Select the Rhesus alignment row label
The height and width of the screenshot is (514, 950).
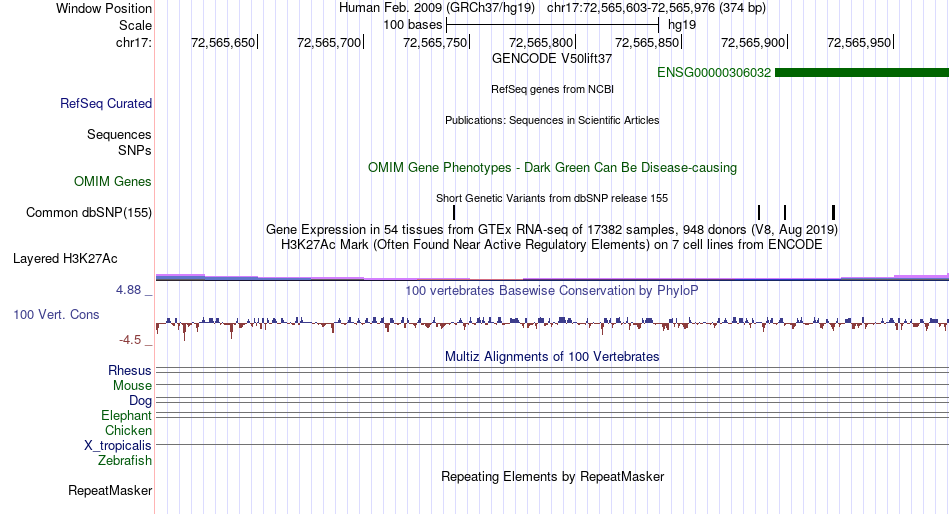pos(130,370)
